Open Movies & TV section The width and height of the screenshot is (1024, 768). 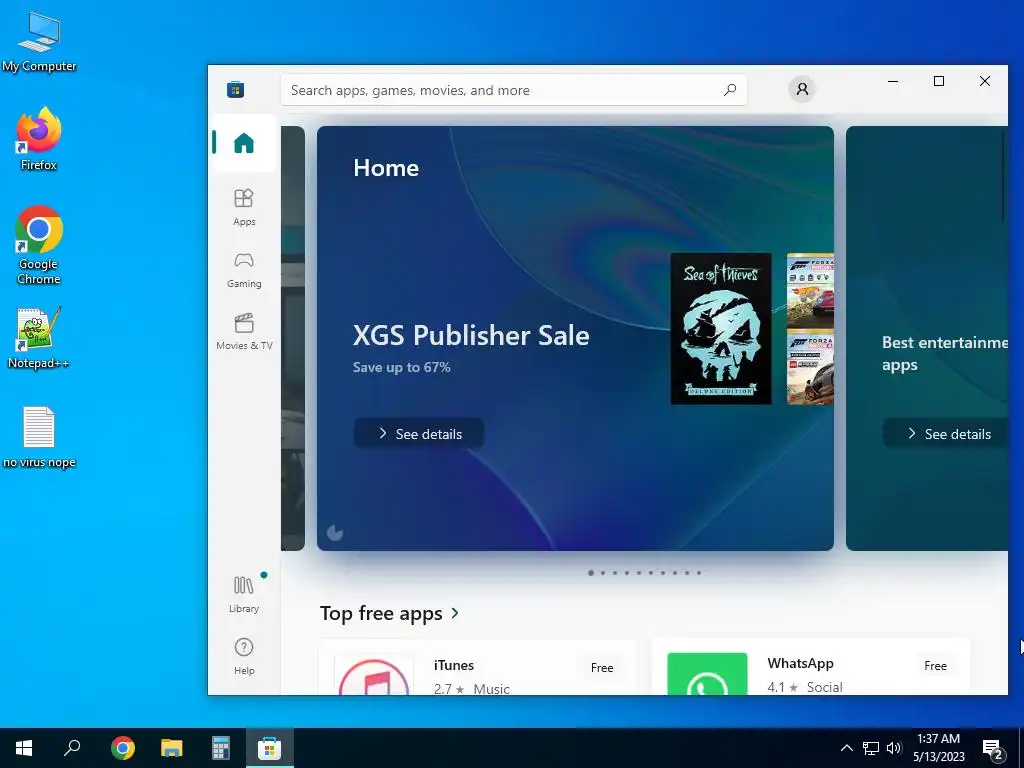[x=244, y=332]
